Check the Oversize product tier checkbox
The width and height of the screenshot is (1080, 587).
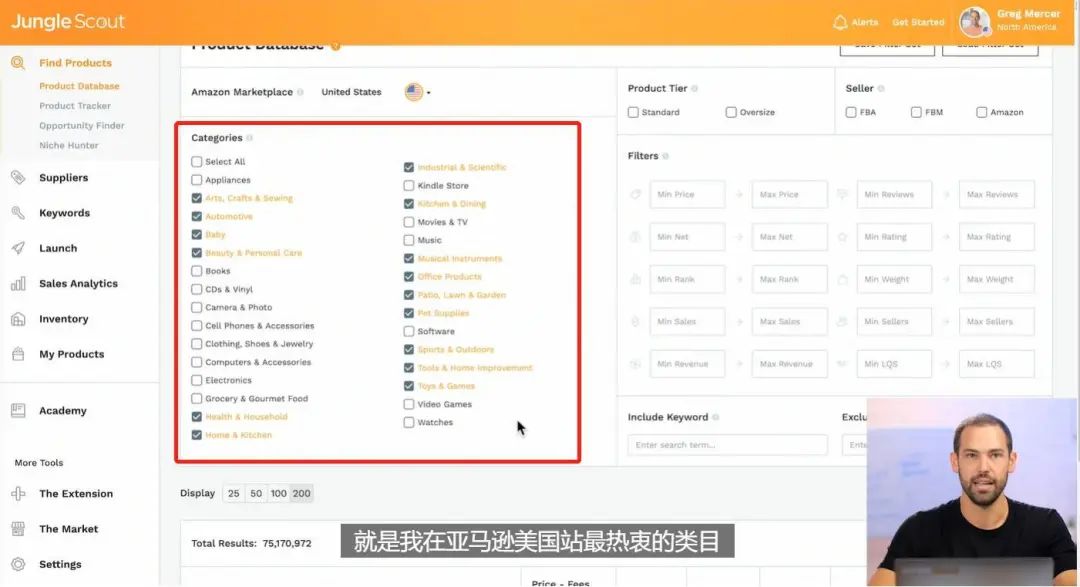[x=731, y=112]
